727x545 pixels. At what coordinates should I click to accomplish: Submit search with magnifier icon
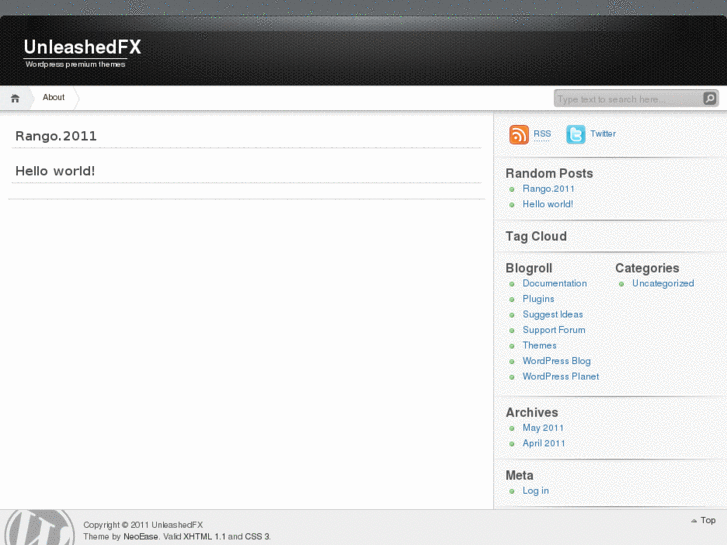tap(709, 98)
